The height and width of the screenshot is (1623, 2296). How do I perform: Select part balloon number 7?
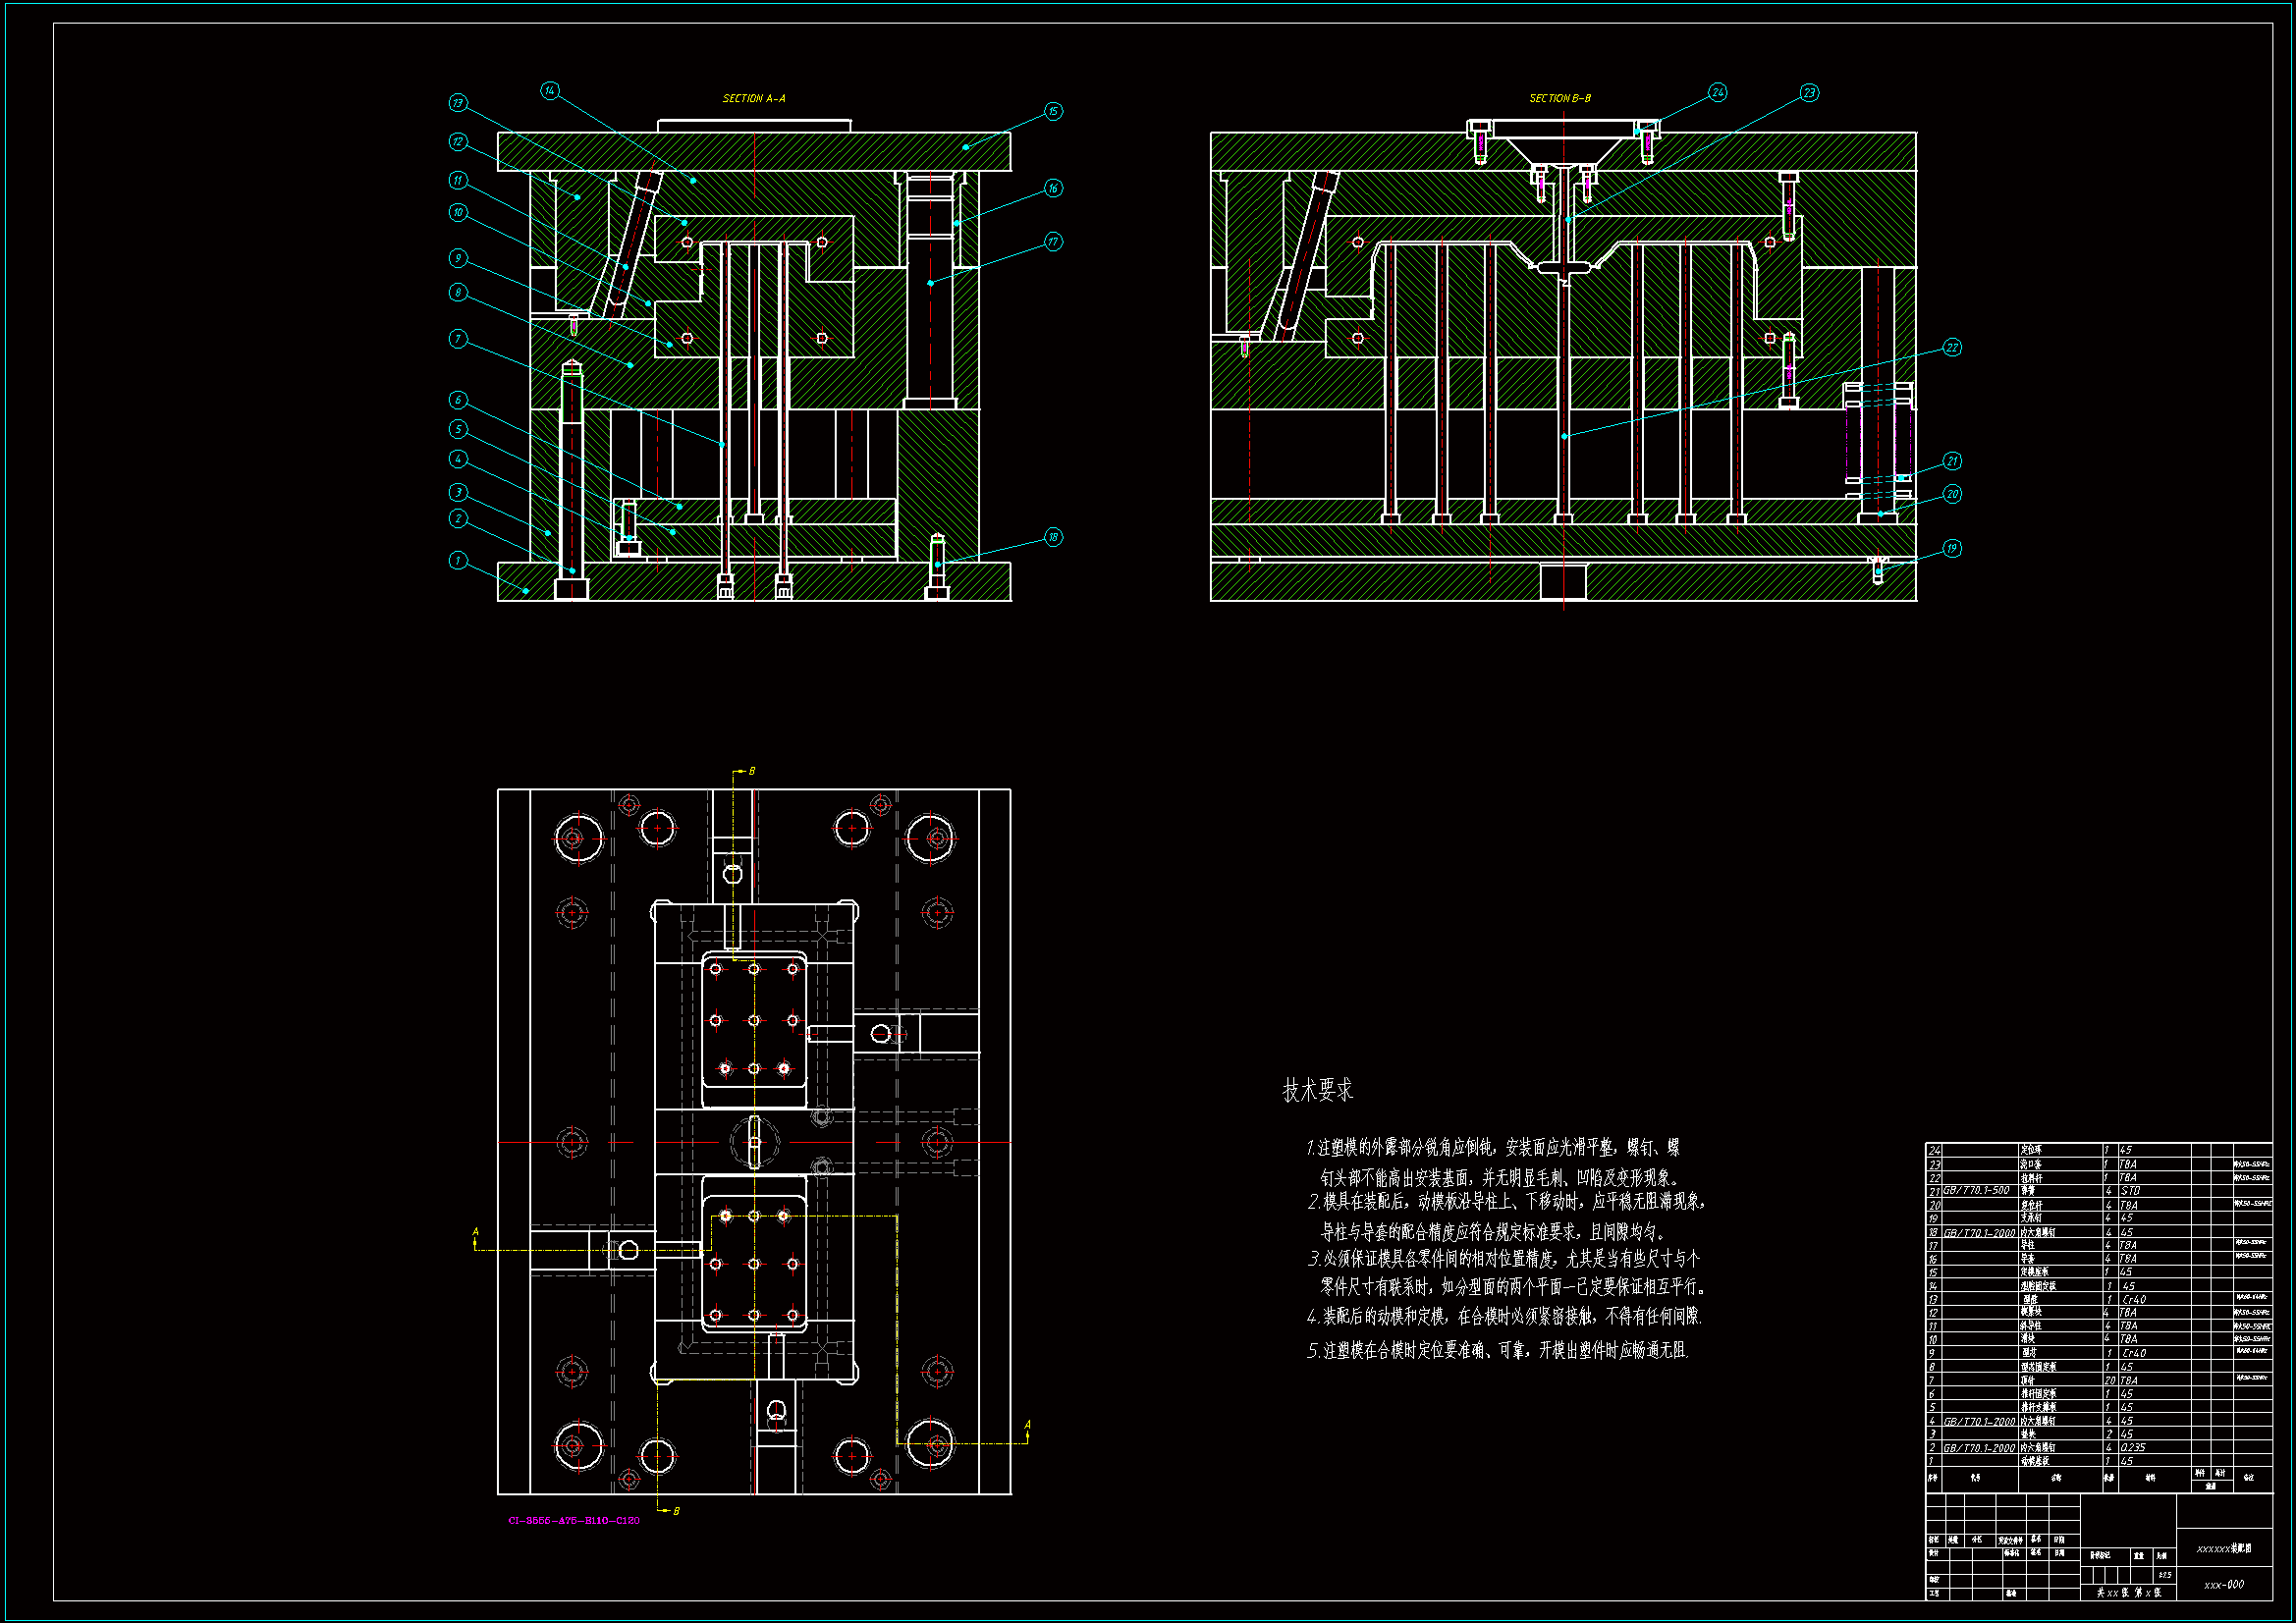[x=458, y=338]
